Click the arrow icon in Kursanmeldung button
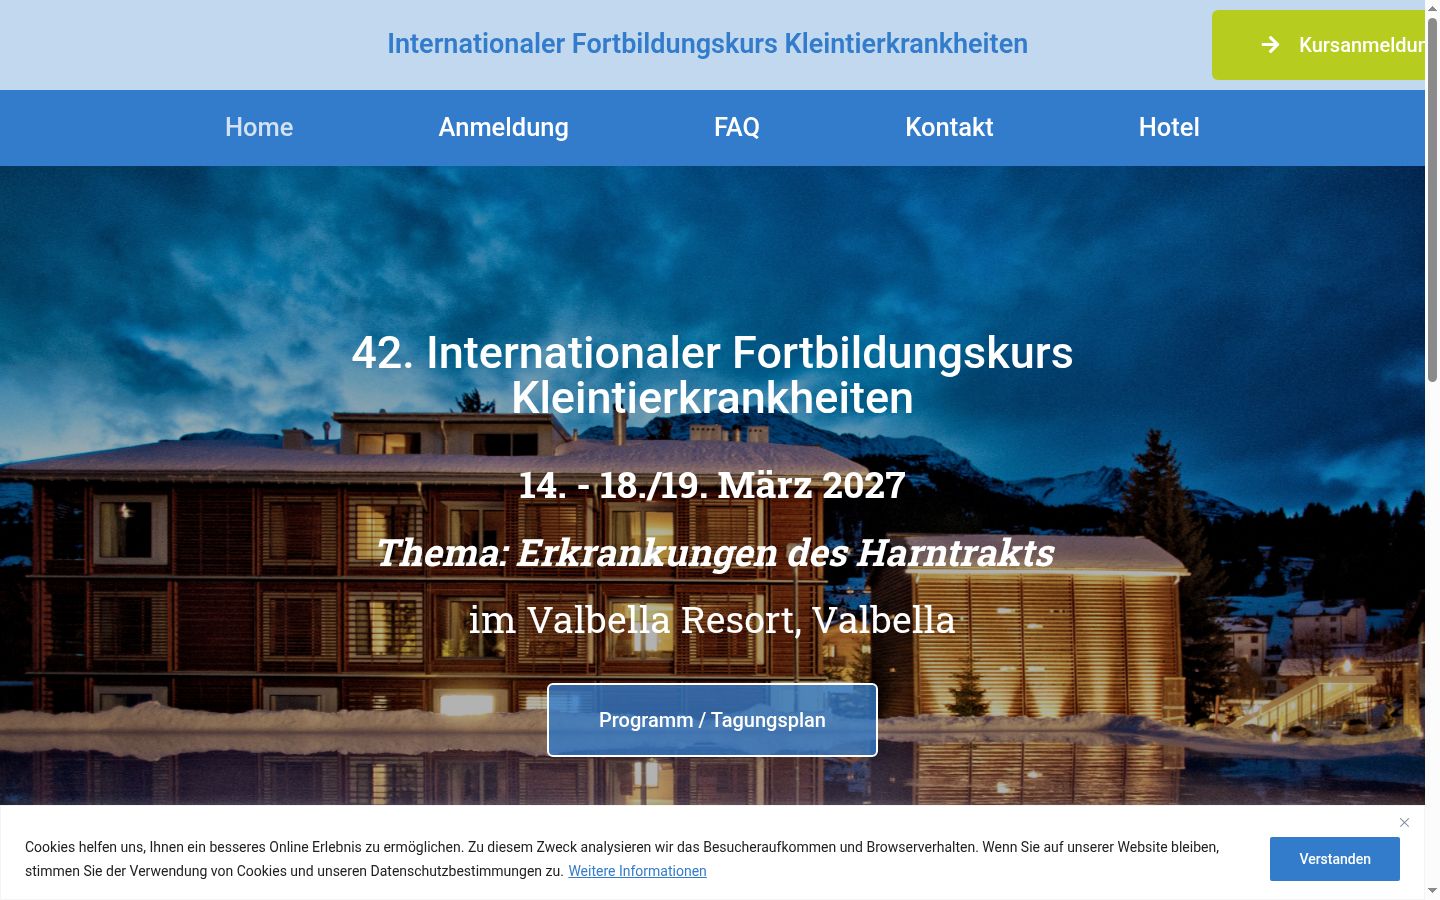Screen dimensions: 1440x900 1270,45
